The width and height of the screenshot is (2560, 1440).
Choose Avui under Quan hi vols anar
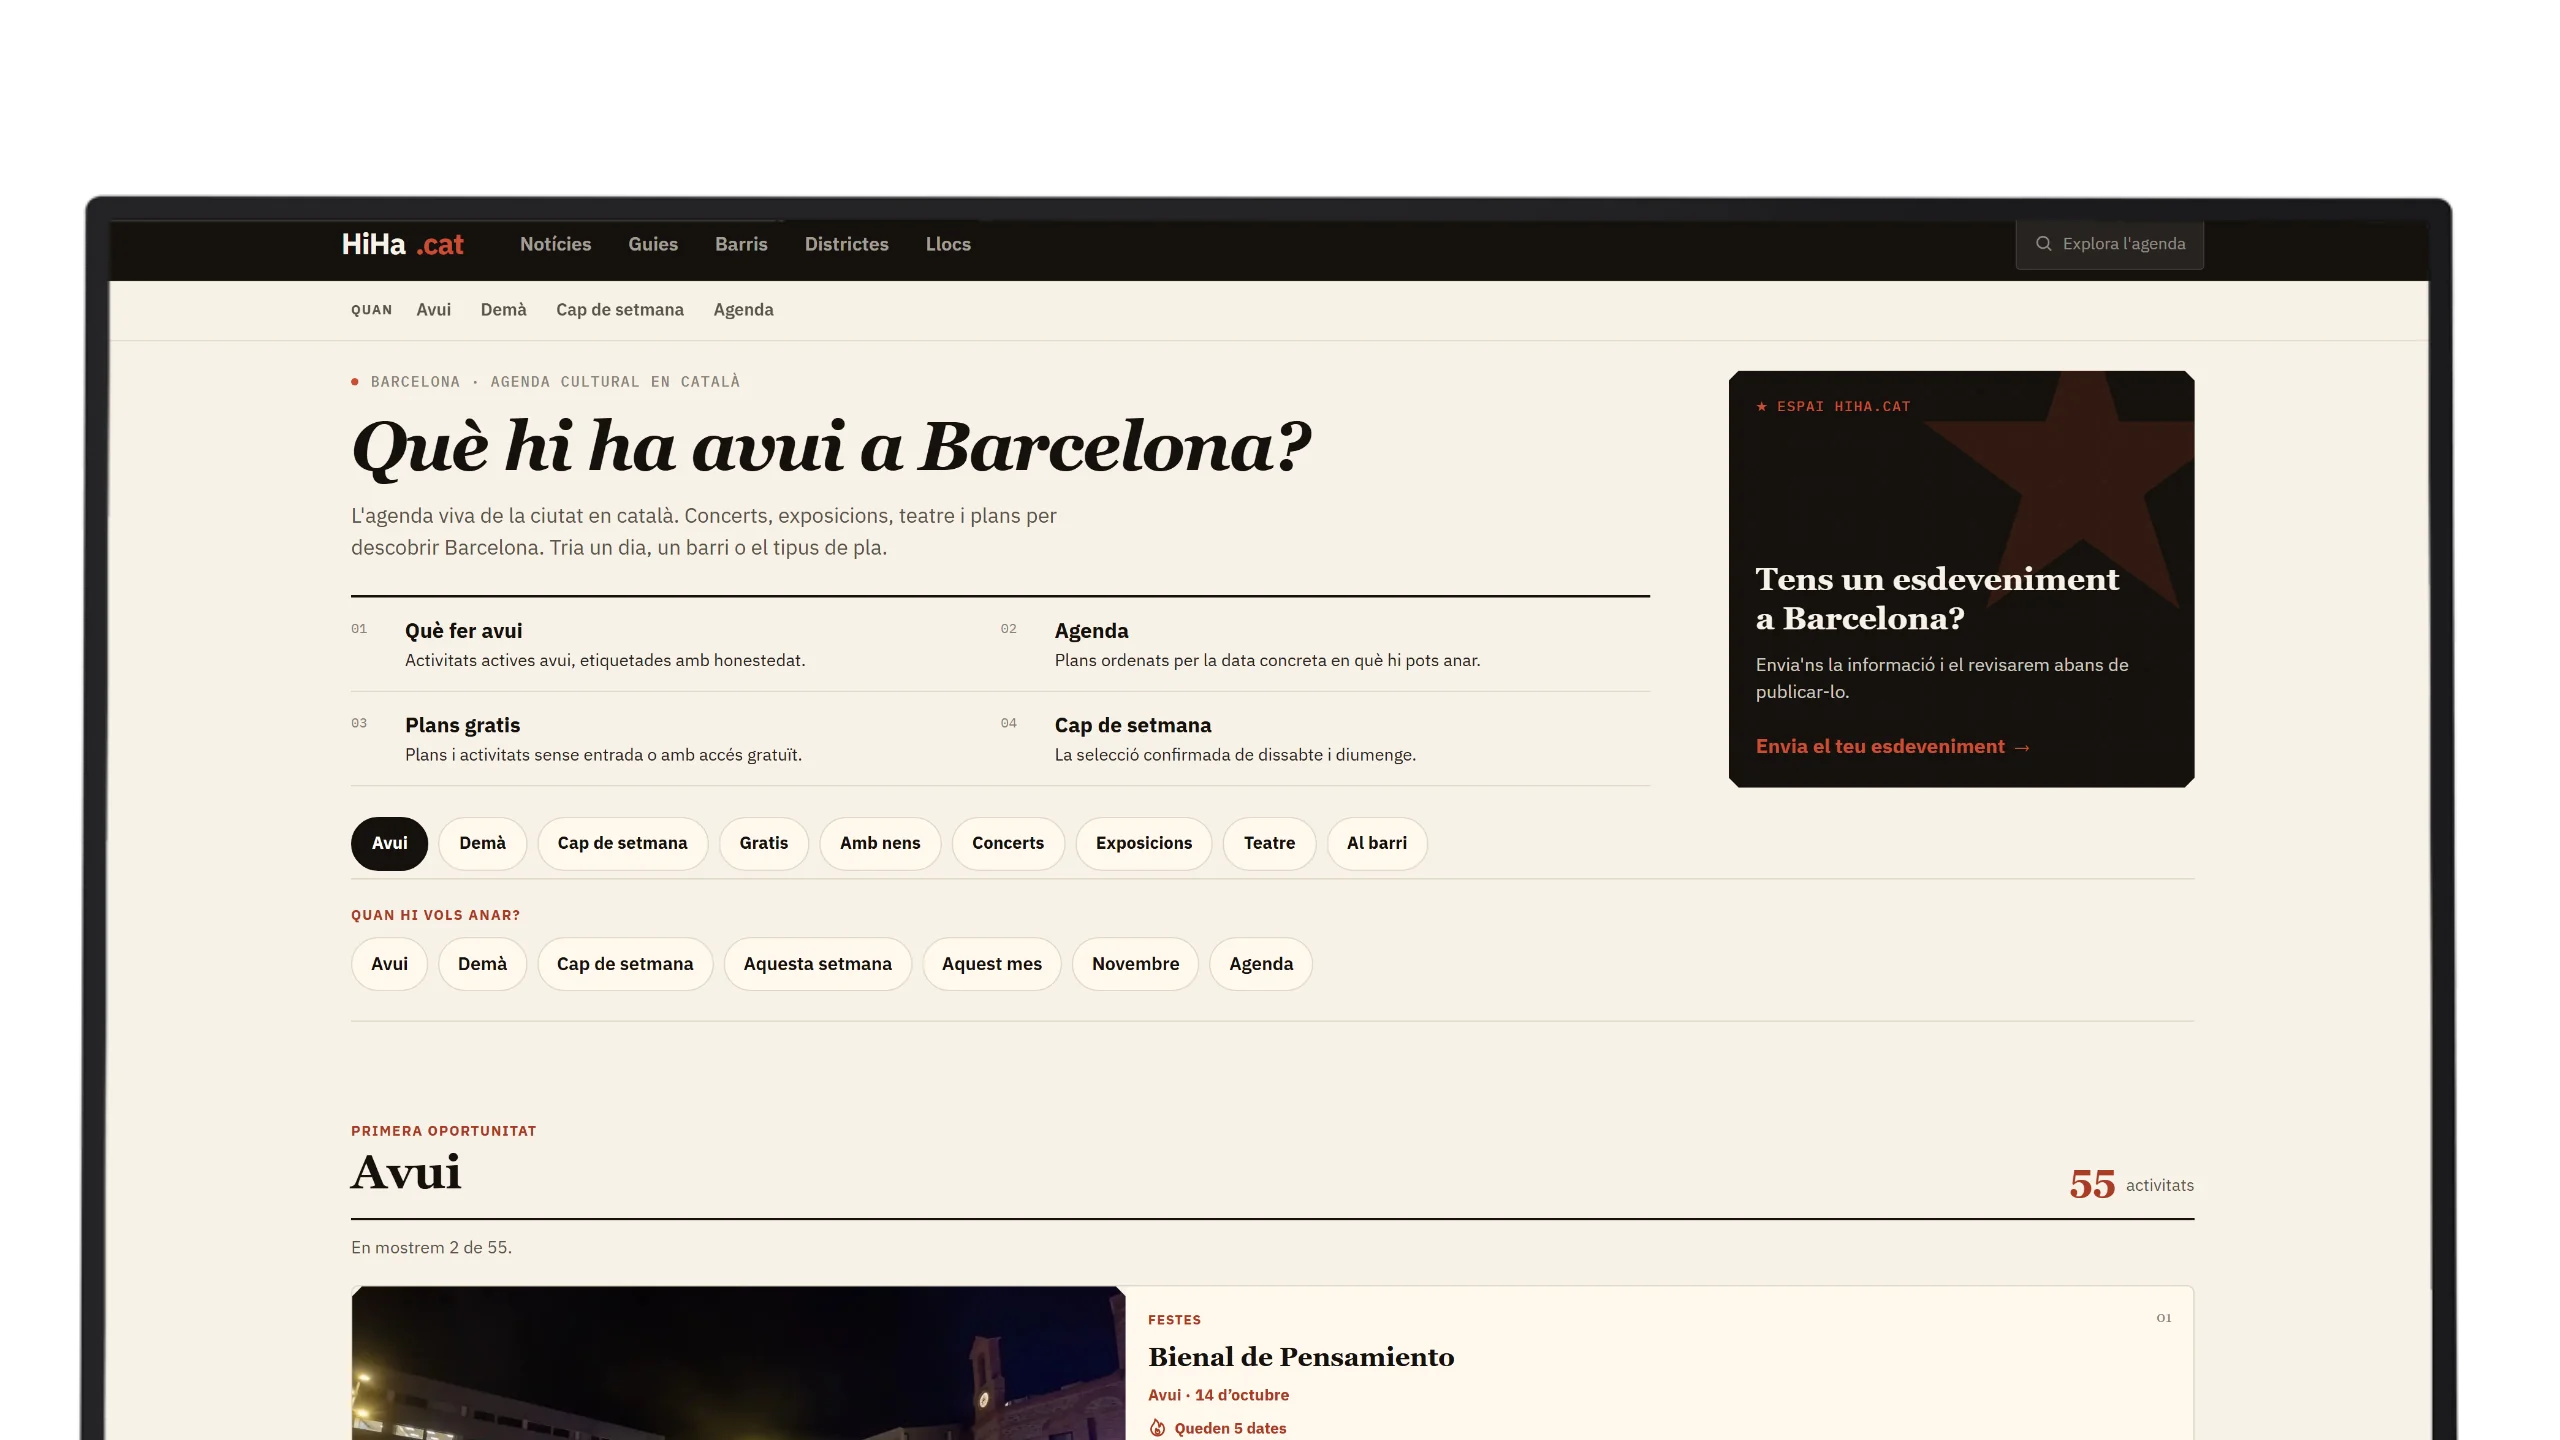tap(389, 964)
